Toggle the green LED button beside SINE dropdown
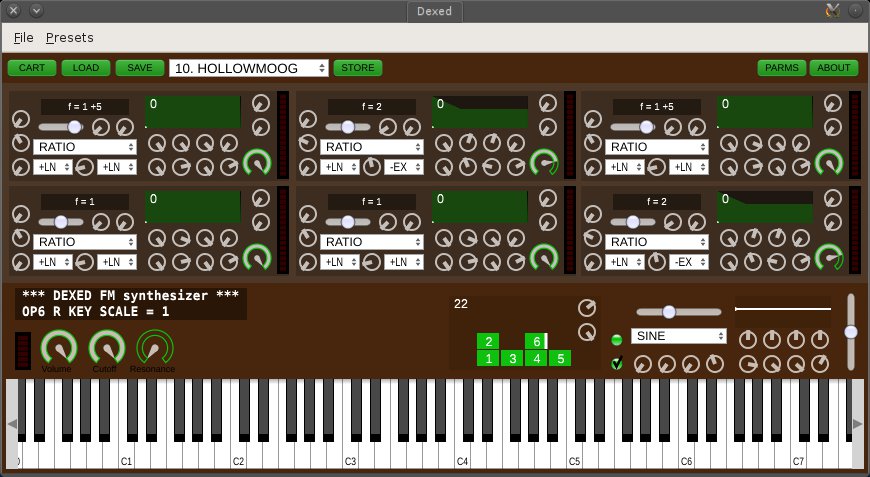This screenshot has width=870, height=477. coord(617,340)
